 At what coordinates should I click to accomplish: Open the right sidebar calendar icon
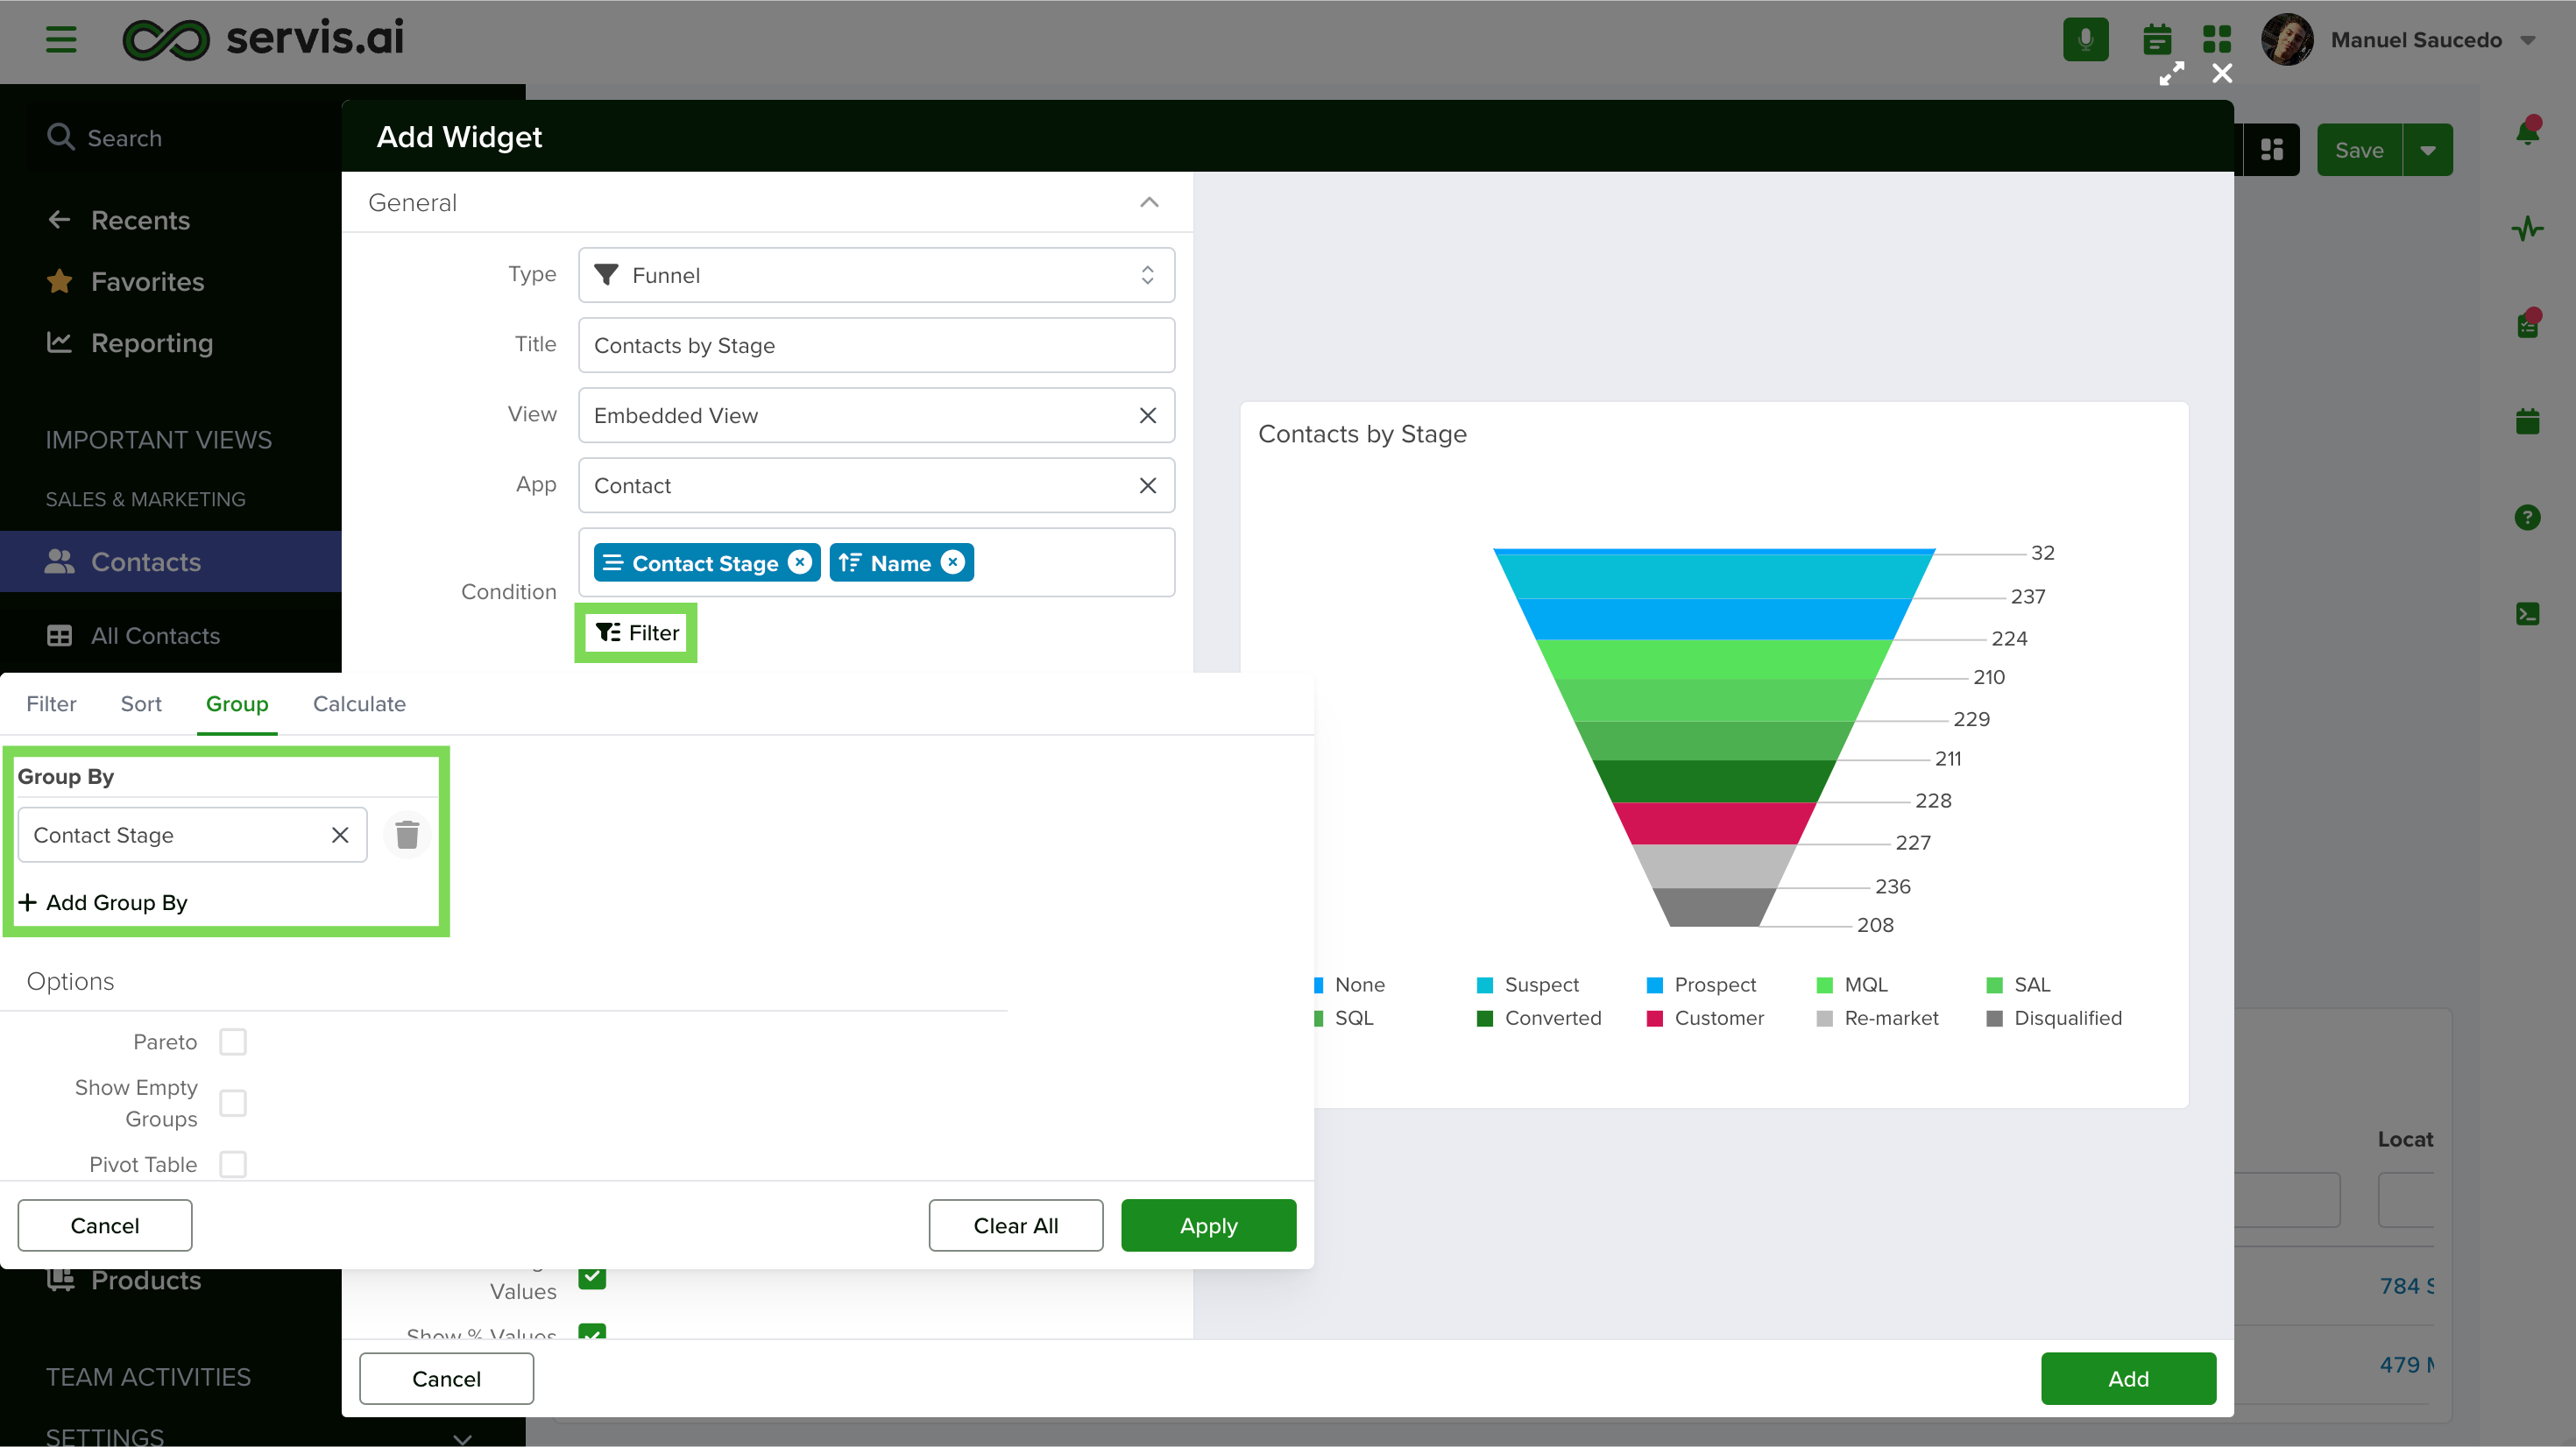pos(2527,421)
